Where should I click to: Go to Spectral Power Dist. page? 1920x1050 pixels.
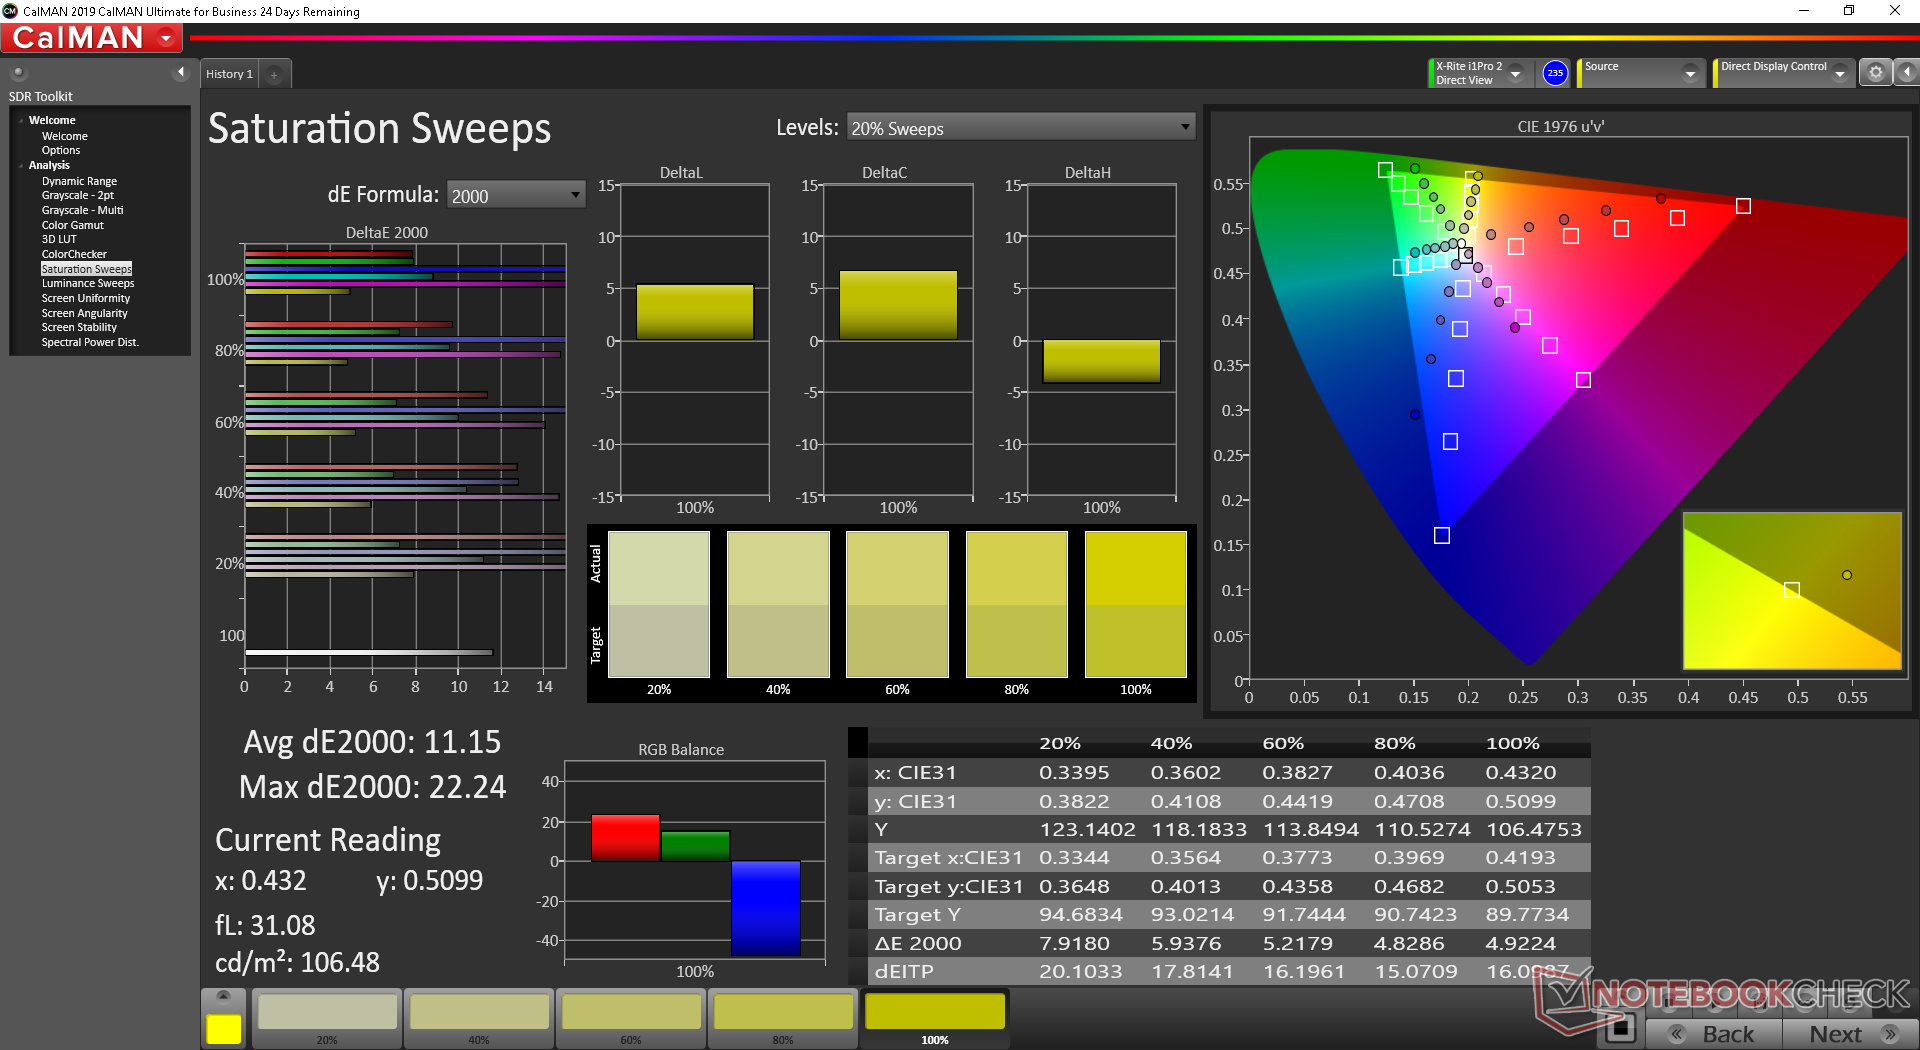point(90,342)
